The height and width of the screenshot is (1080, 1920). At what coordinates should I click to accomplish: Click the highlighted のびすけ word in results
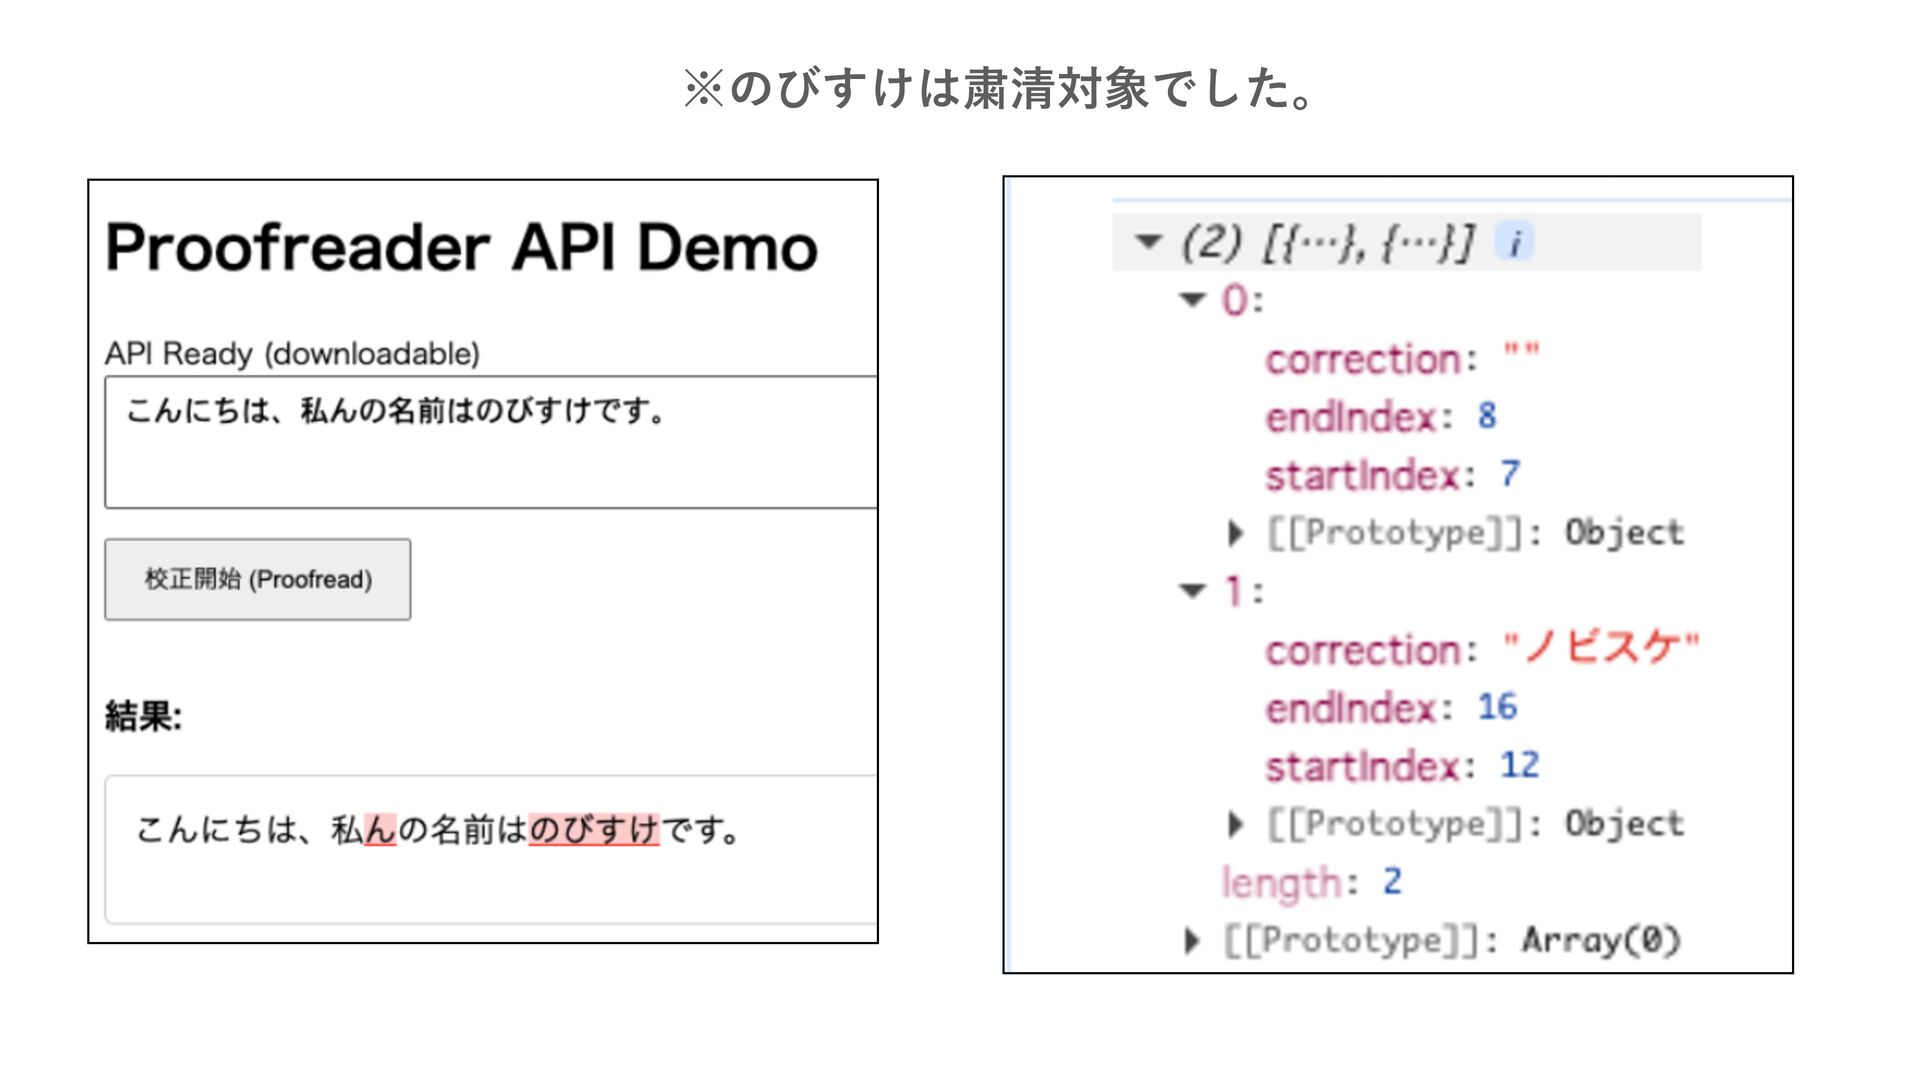click(593, 830)
